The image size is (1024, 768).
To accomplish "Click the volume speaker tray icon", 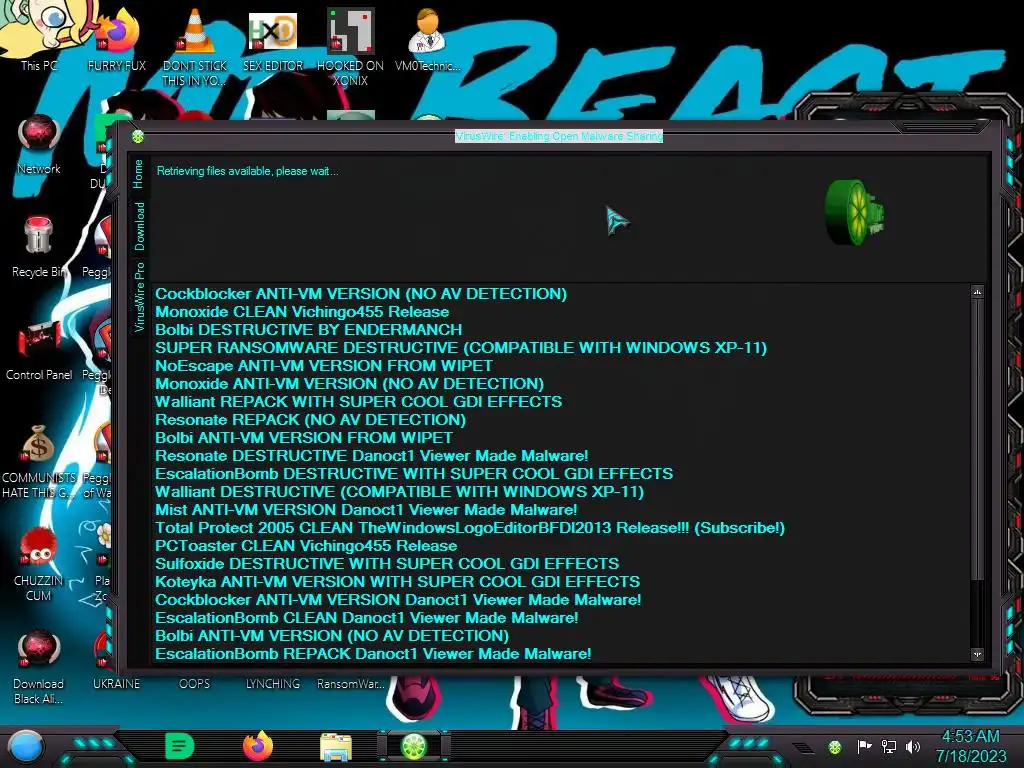I will coord(913,746).
